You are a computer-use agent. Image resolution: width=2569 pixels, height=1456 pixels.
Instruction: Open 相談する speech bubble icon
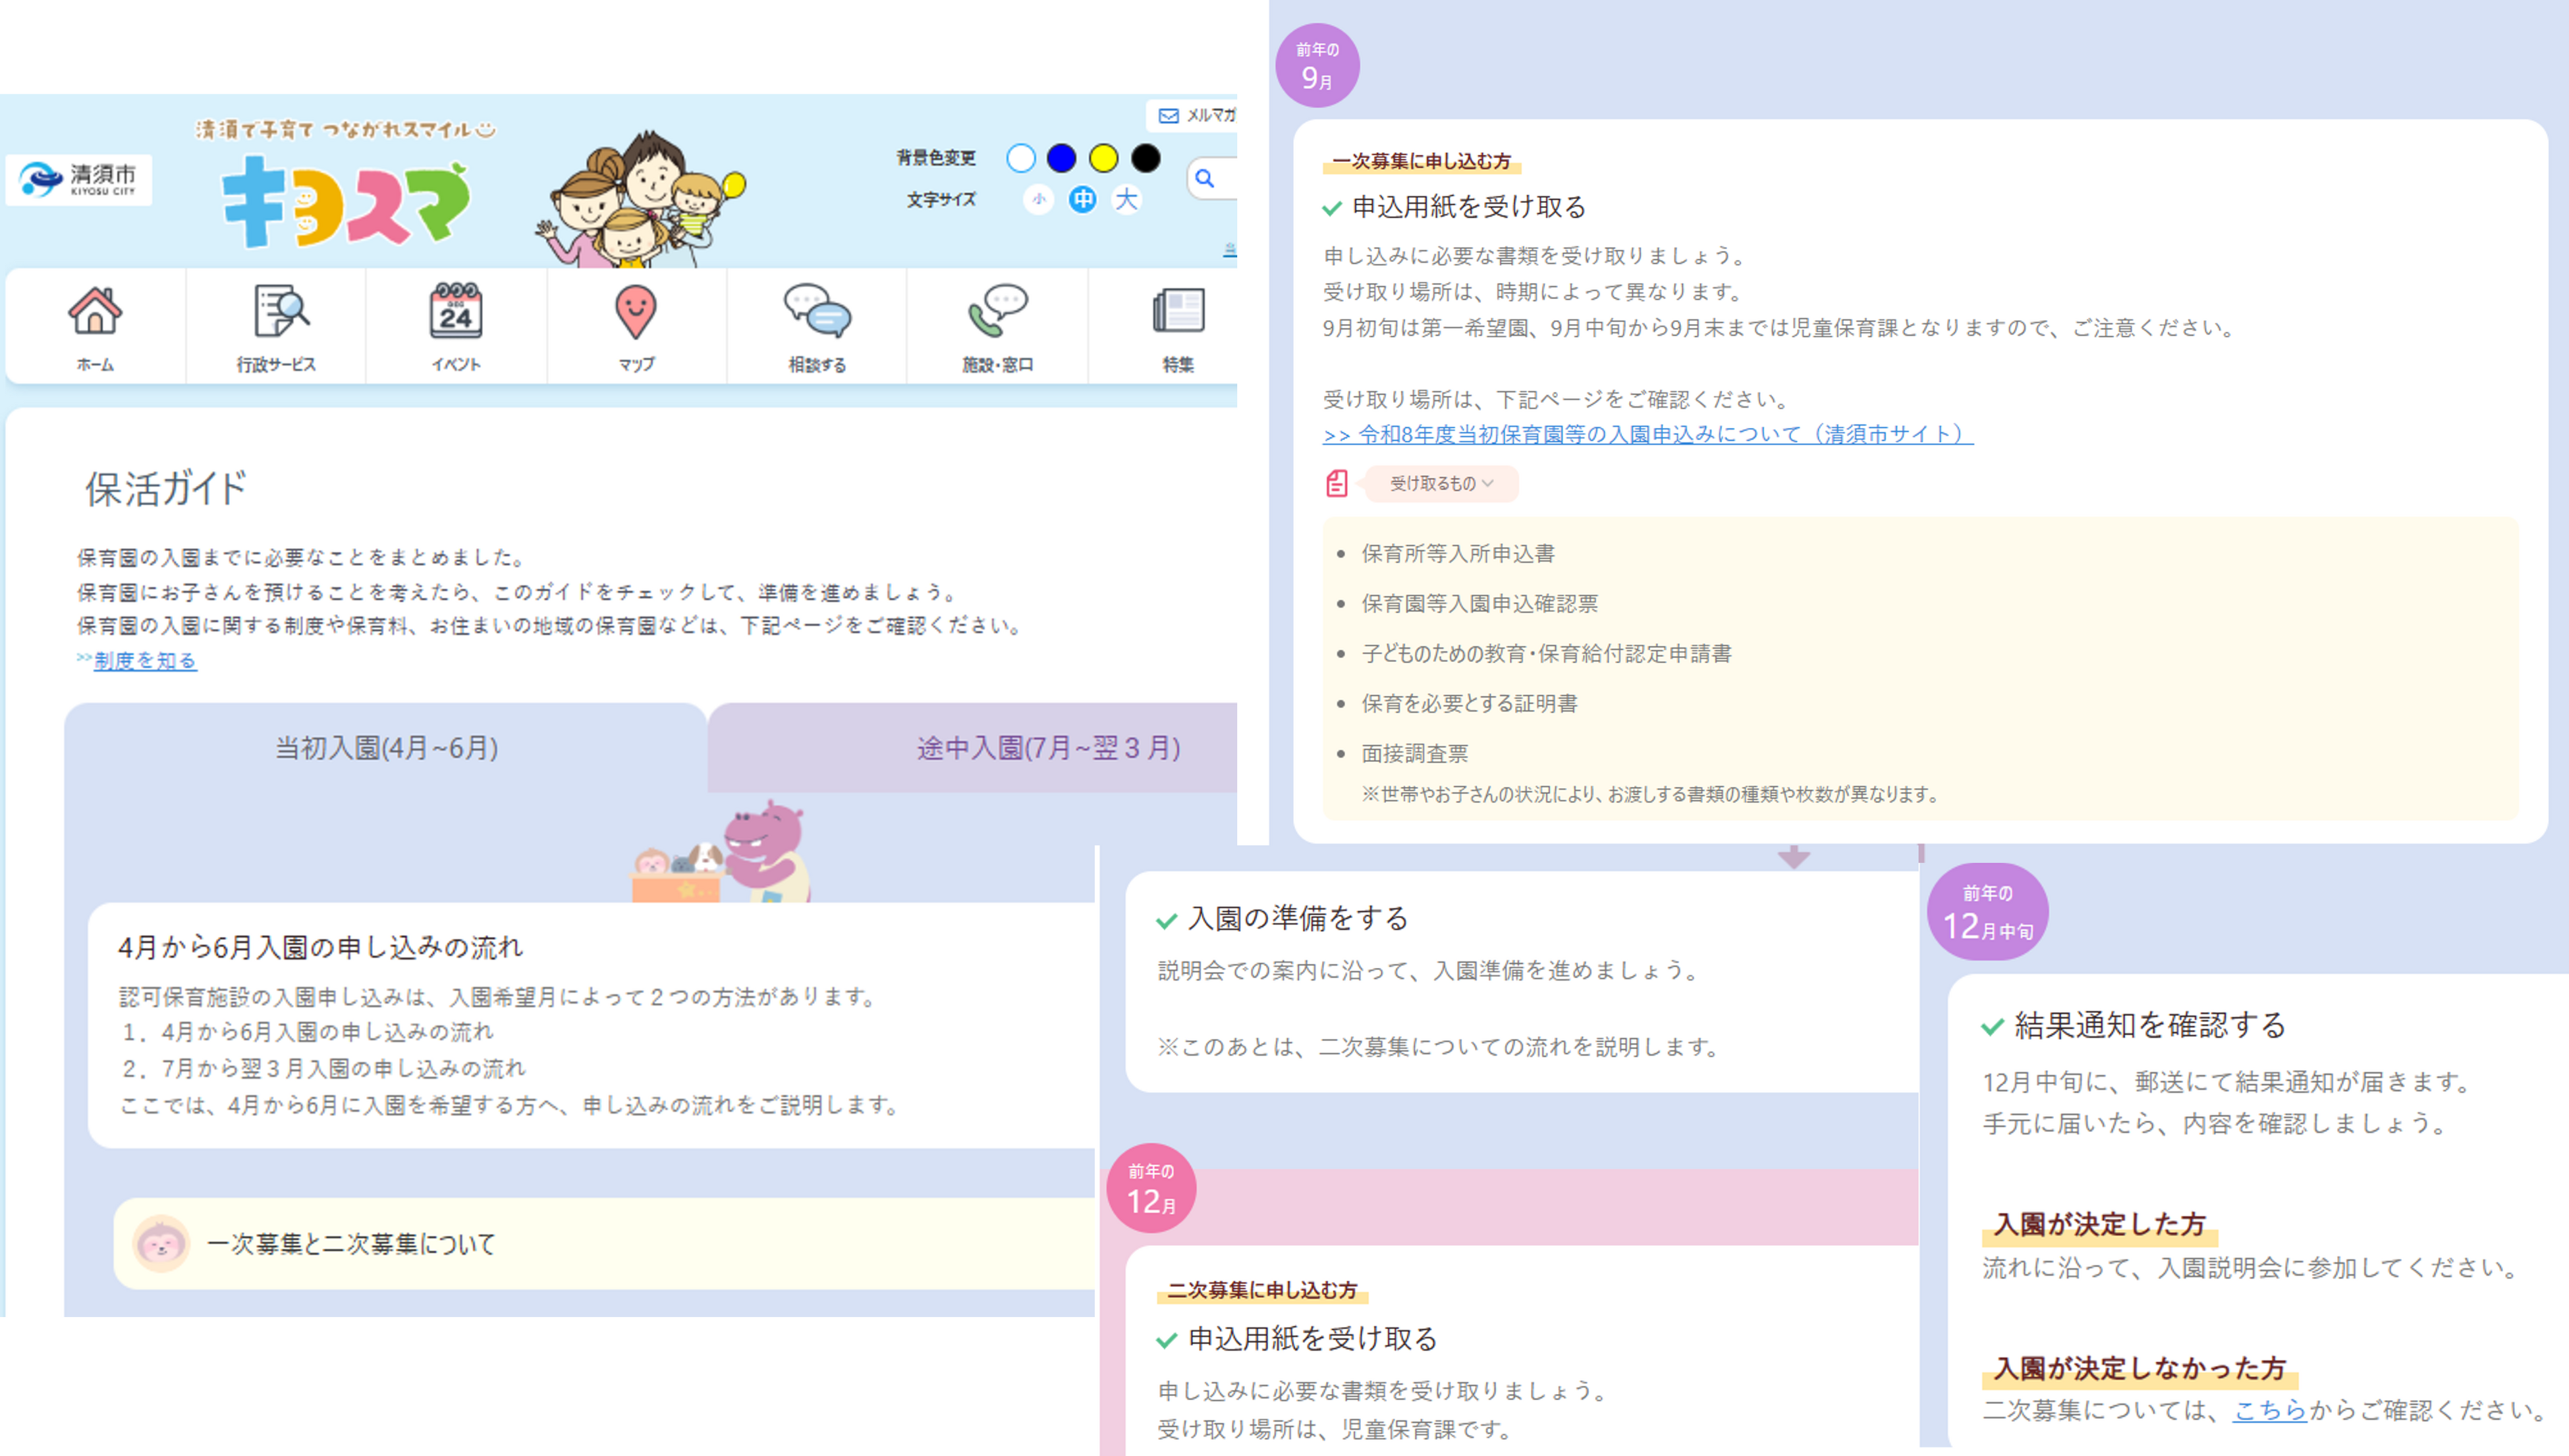817,312
